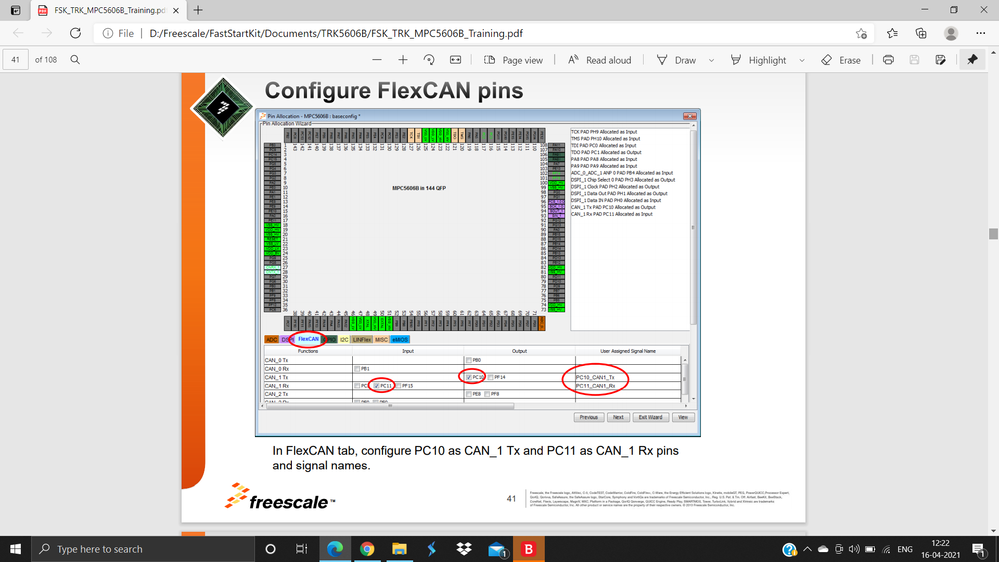The height and width of the screenshot is (562, 999).
Task: Open Dropbox from the taskbar
Action: pyautogui.click(x=464, y=549)
